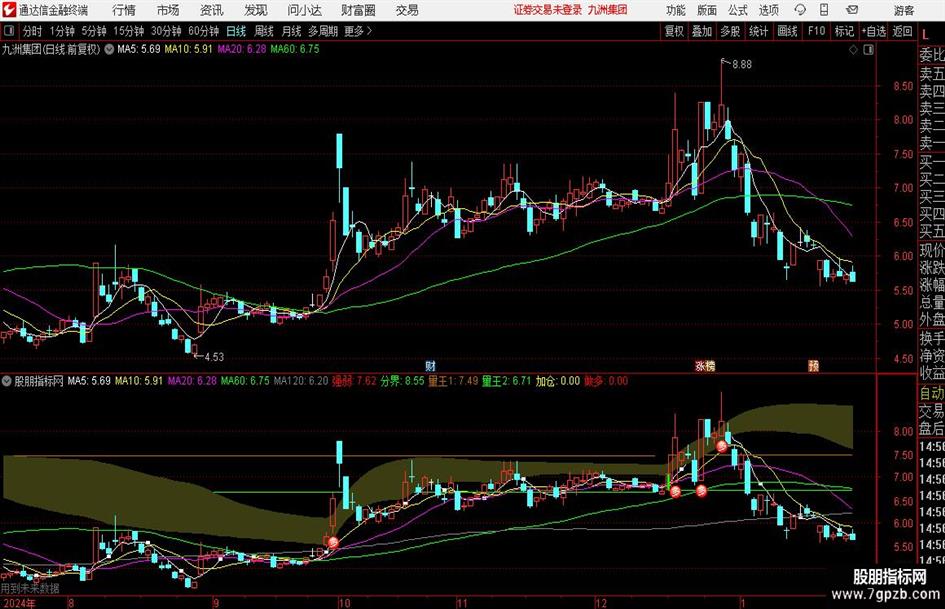Image resolution: width=945 pixels, height=609 pixels.
Task: Switch to the 分时 period tab
Action: click(32, 31)
